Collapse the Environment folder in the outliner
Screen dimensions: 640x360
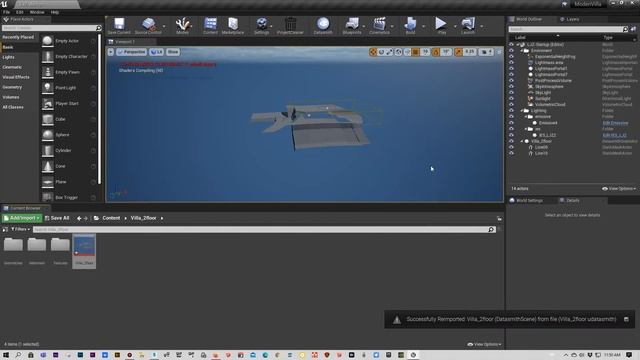(522, 51)
